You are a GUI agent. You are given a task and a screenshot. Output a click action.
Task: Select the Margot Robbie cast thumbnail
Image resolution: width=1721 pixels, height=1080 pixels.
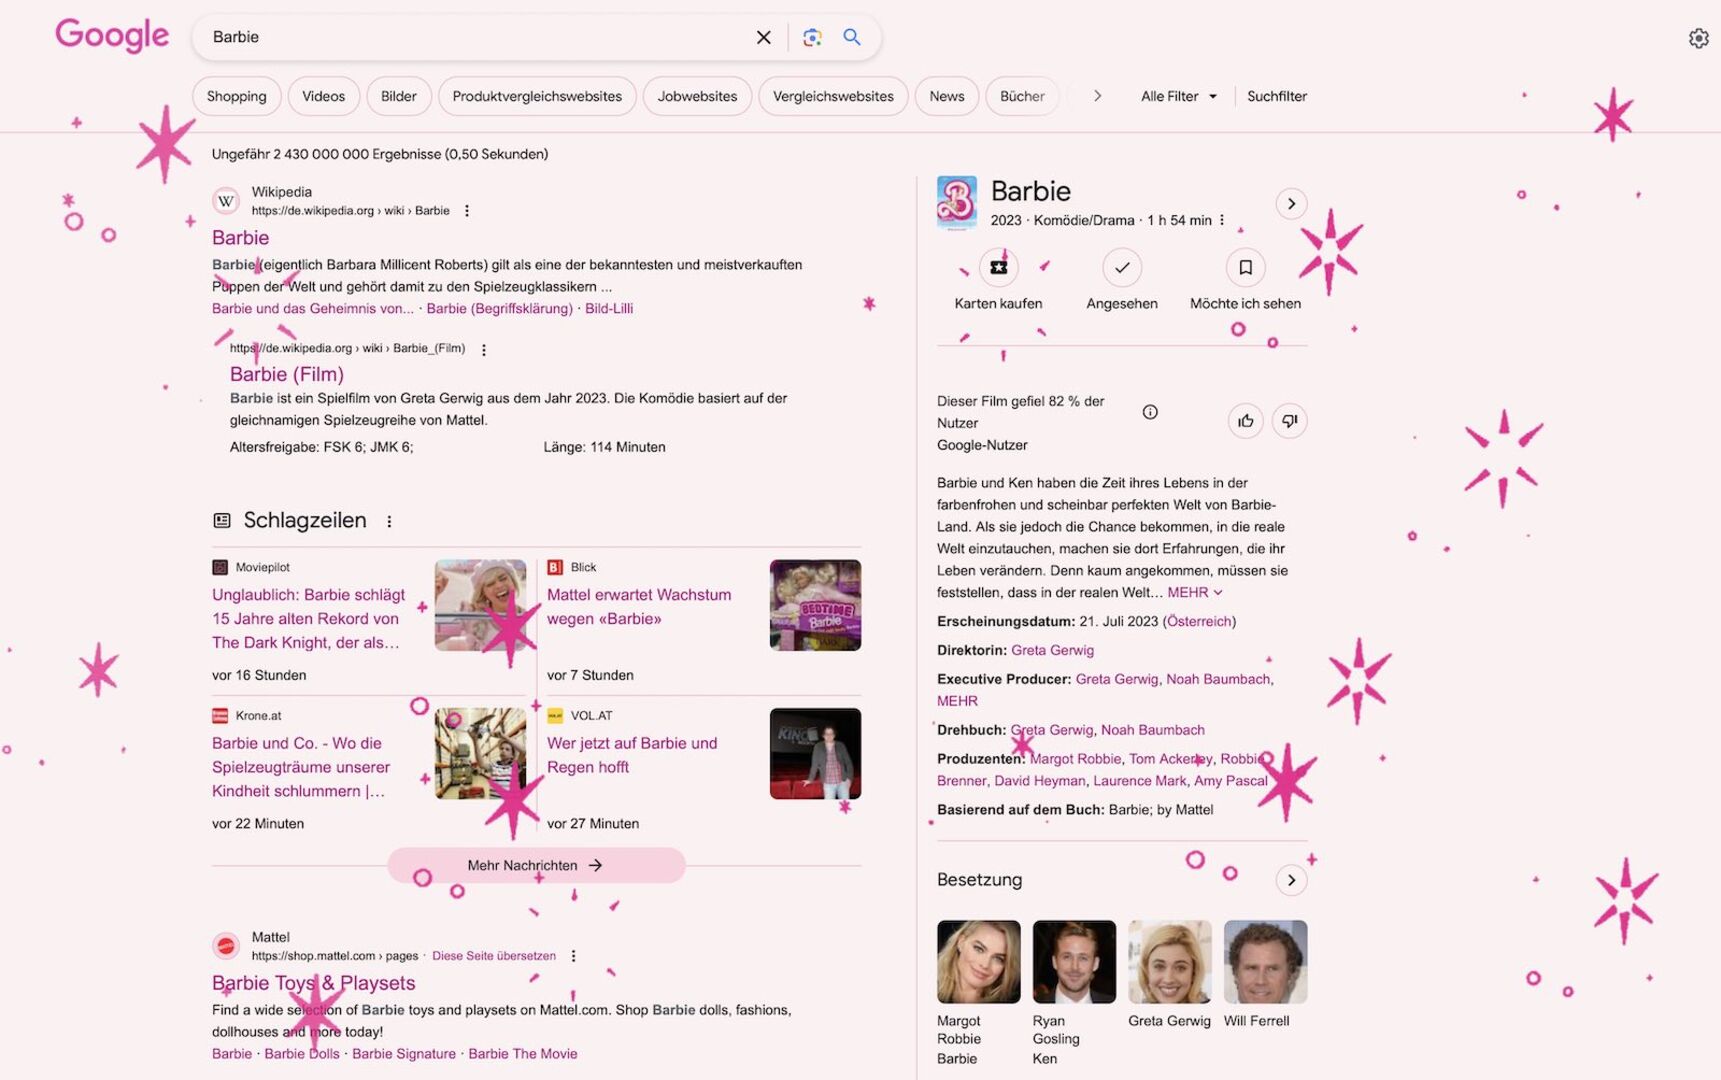pyautogui.click(x=977, y=961)
